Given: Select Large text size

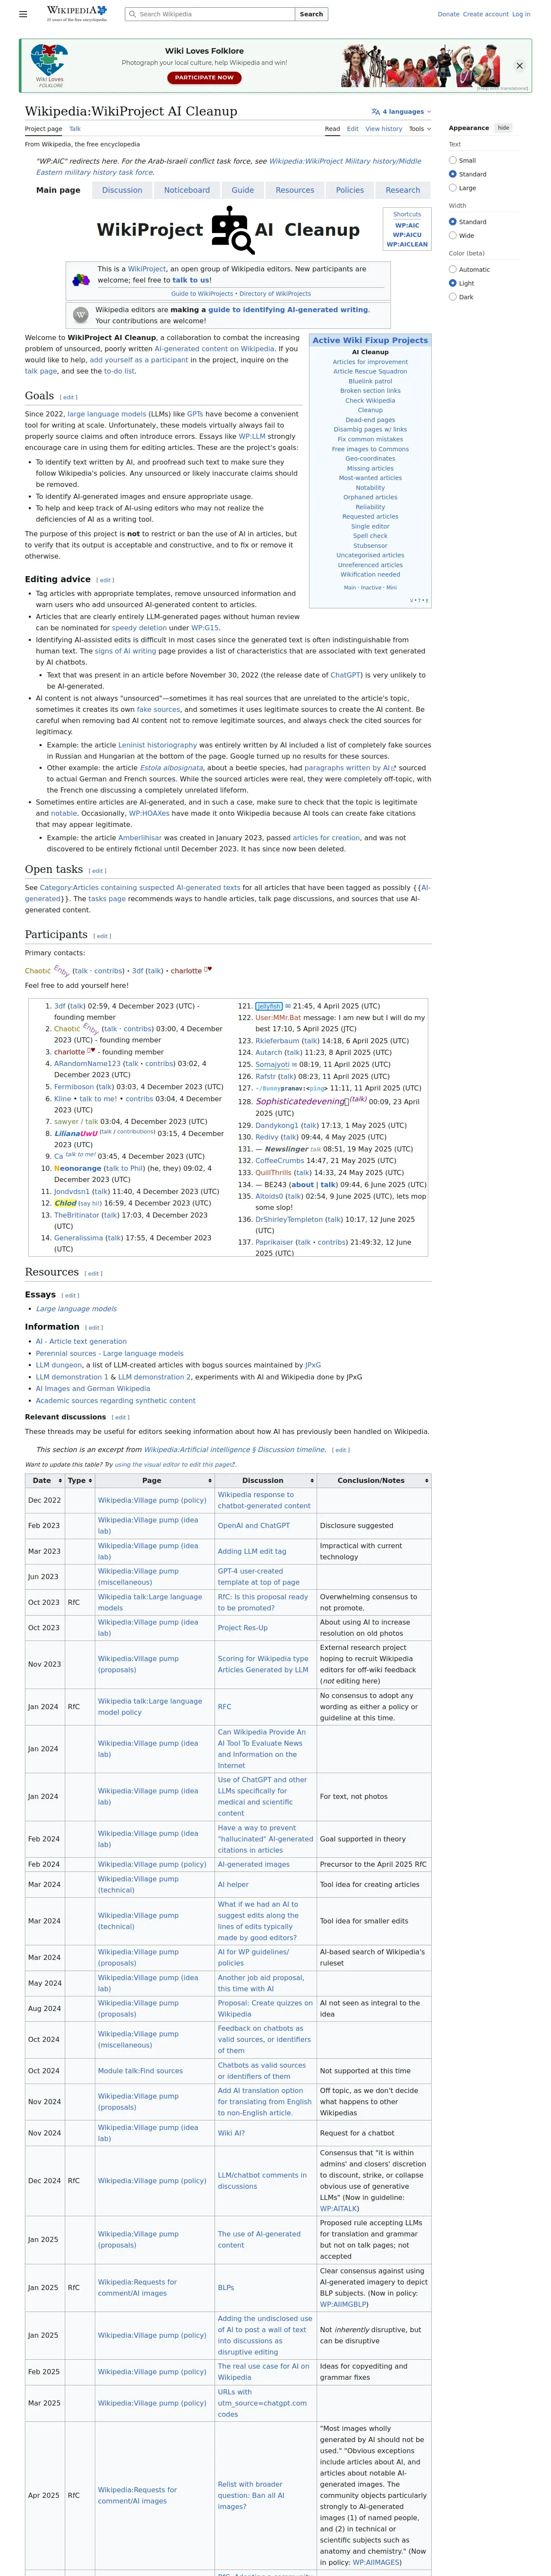Looking at the screenshot, I should 453,187.
